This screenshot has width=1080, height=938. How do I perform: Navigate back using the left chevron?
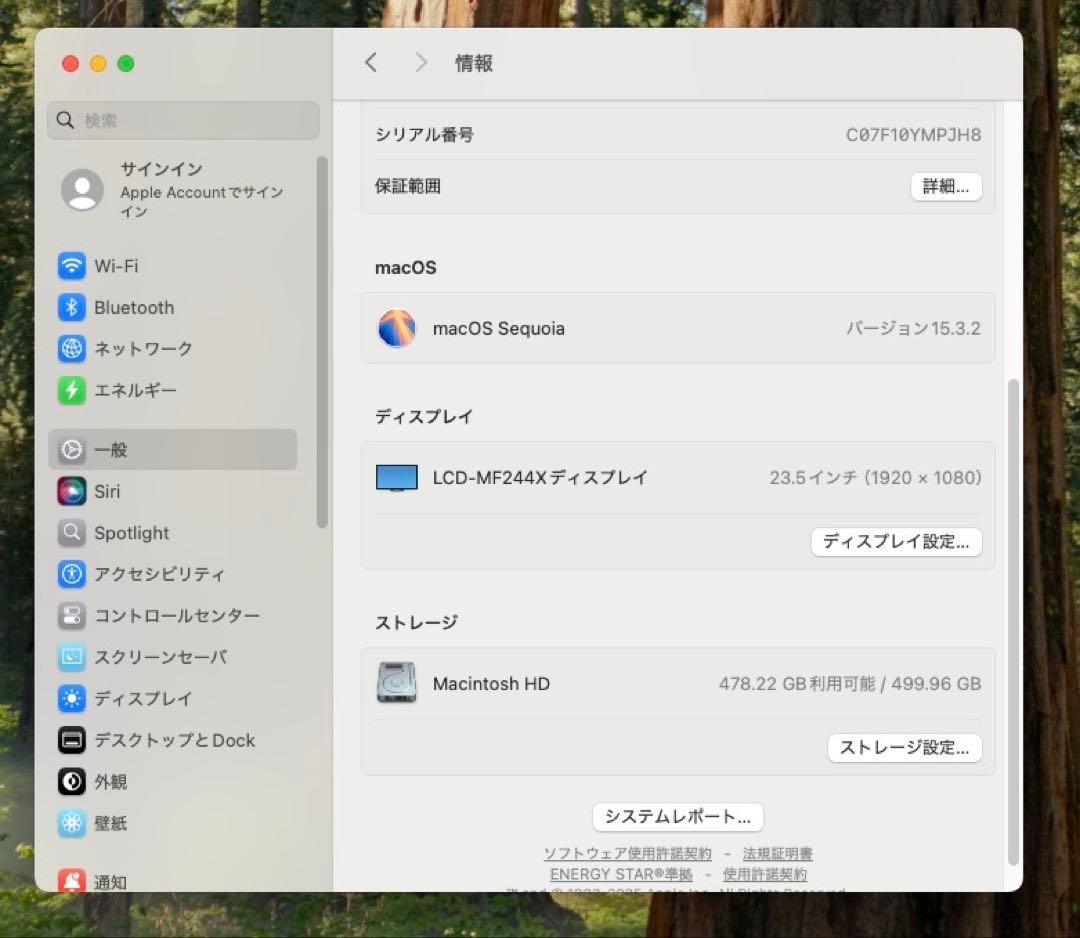coord(371,62)
